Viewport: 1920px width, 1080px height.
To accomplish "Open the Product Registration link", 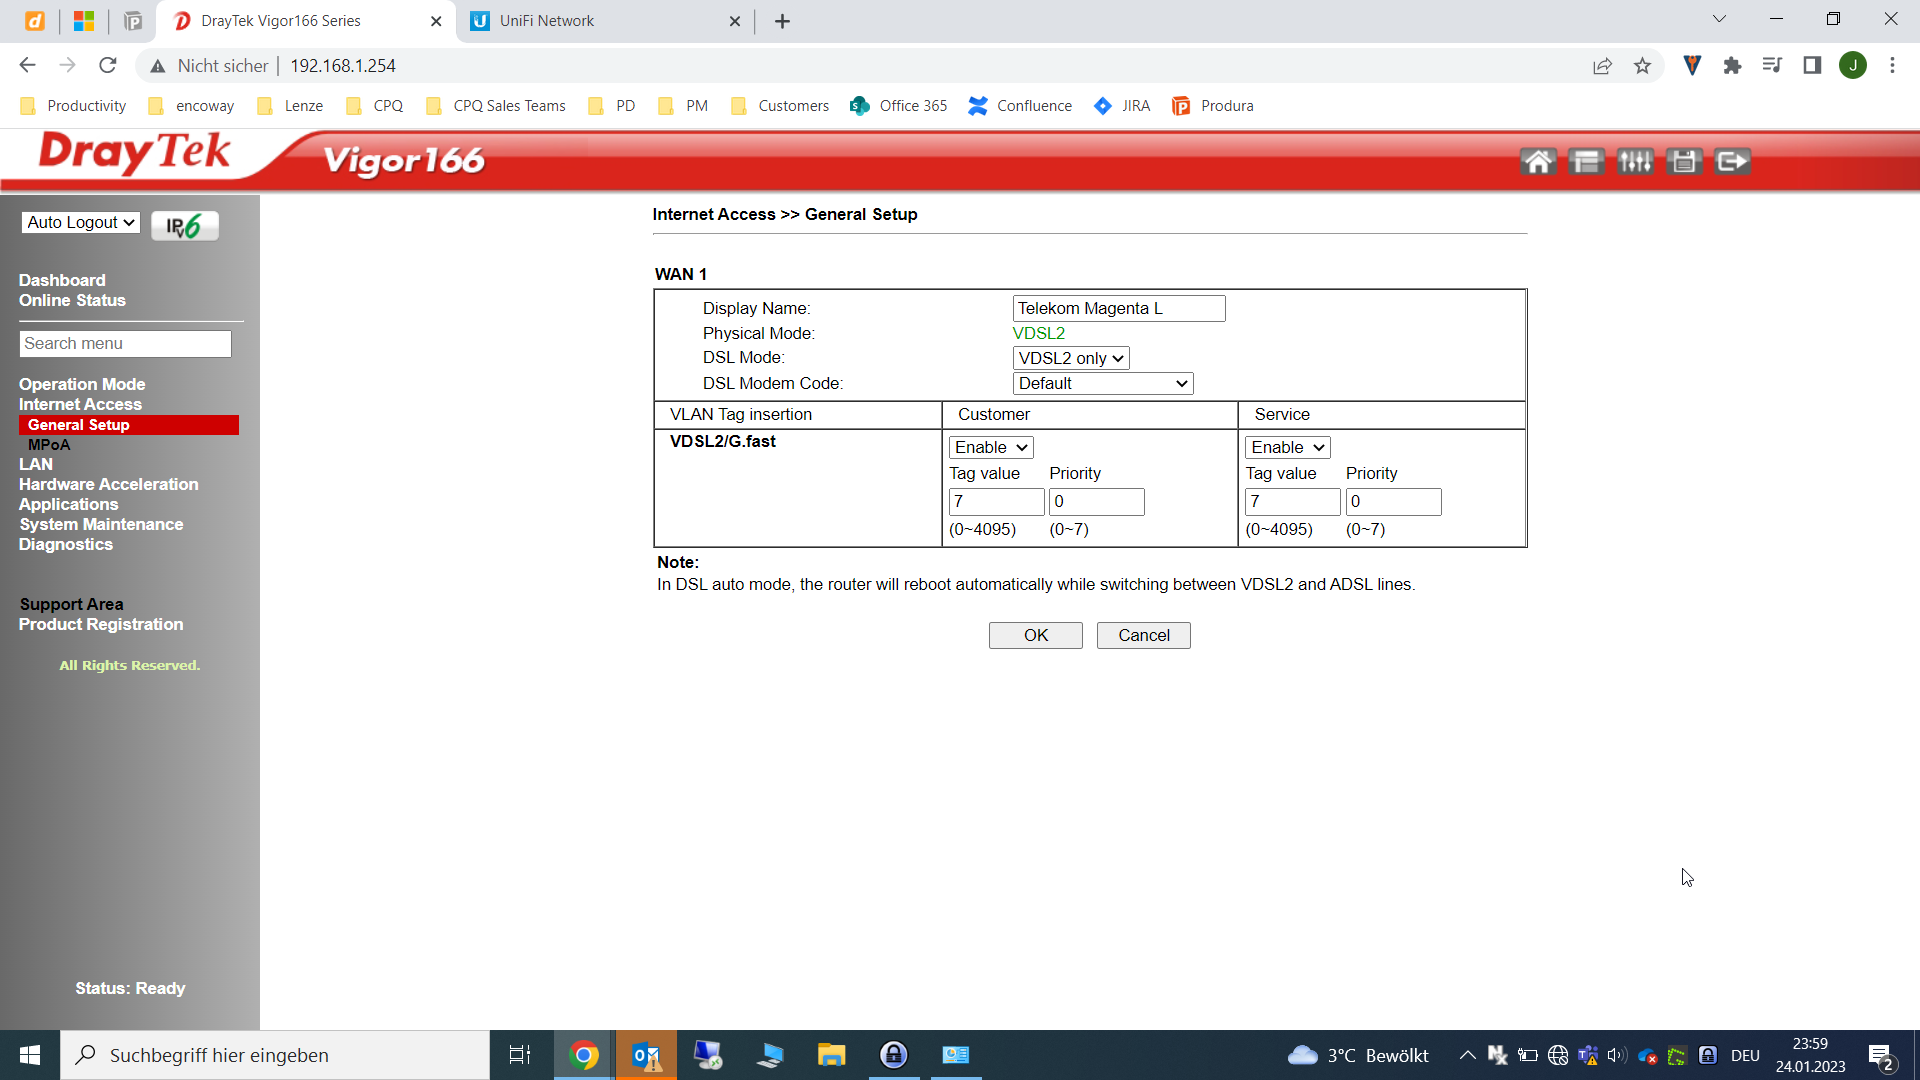I will click(101, 624).
